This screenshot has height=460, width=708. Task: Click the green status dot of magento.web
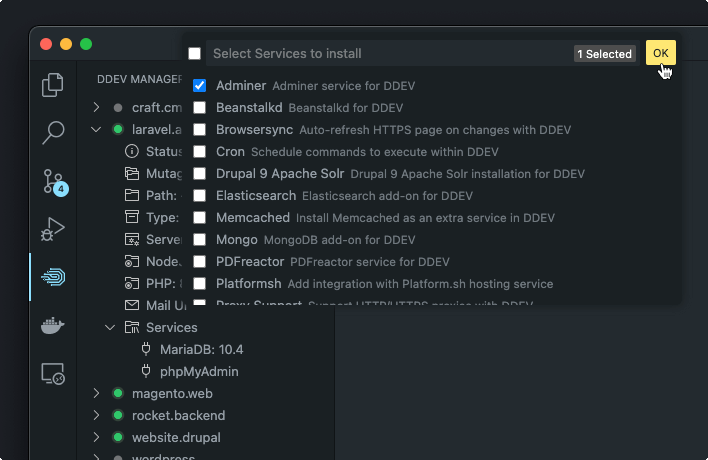[118, 393]
